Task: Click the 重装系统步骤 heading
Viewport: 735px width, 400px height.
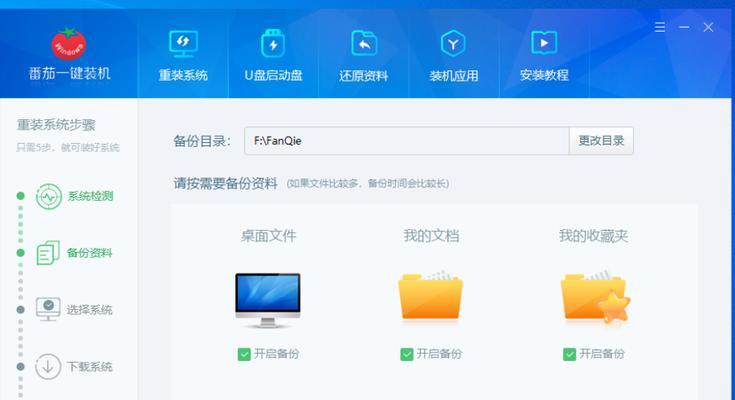Action: tap(56, 125)
